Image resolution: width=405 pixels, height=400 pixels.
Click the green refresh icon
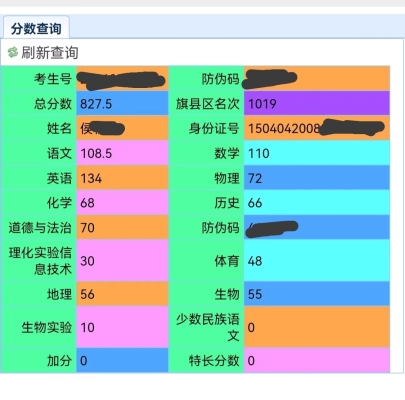[x=12, y=52]
